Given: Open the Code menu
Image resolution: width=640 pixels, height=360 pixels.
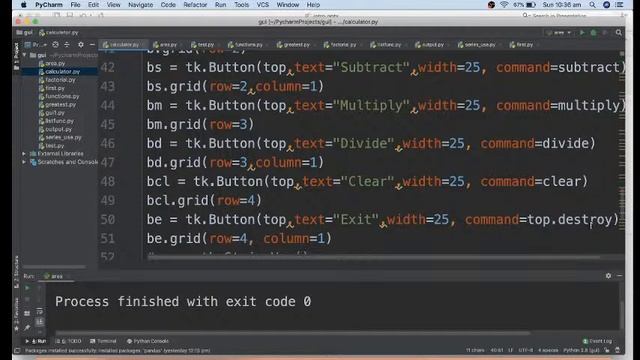Looking at the screenshot, I should tap(168, 5).
